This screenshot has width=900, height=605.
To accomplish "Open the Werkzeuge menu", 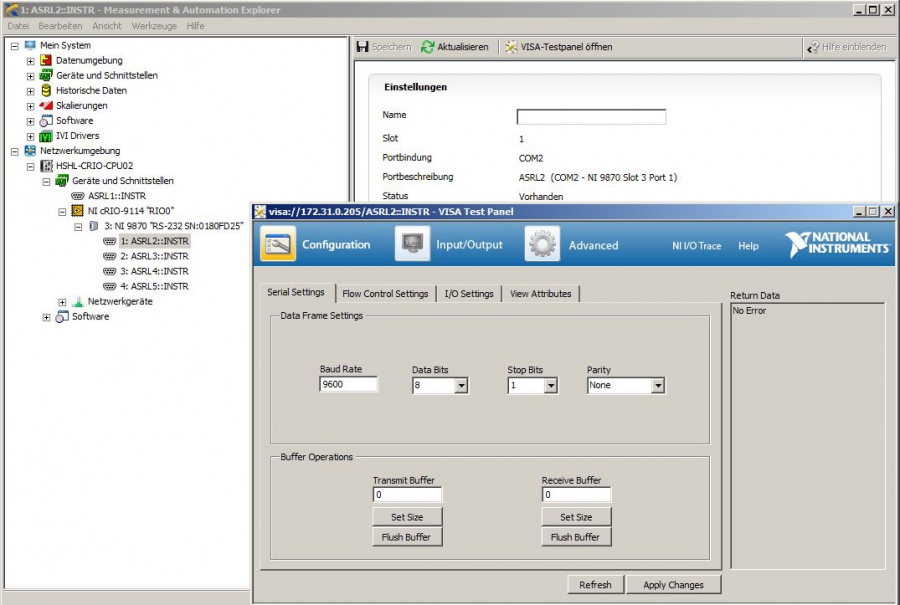I will point(153,25).
